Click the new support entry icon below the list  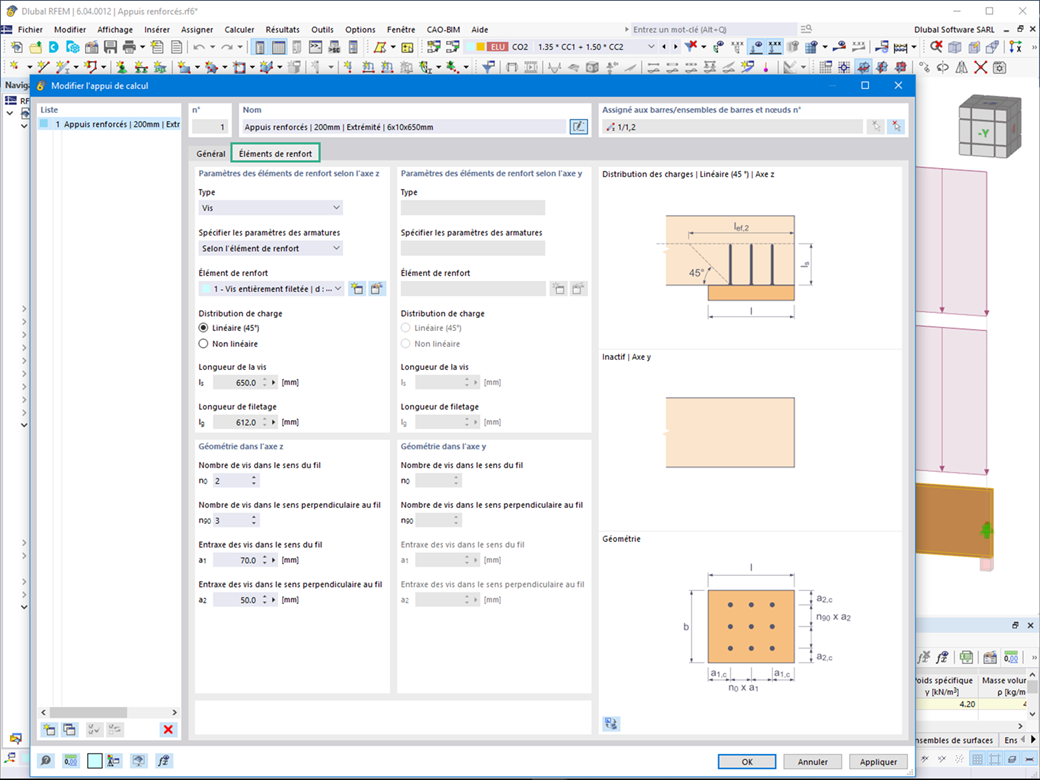coord(48,730)
